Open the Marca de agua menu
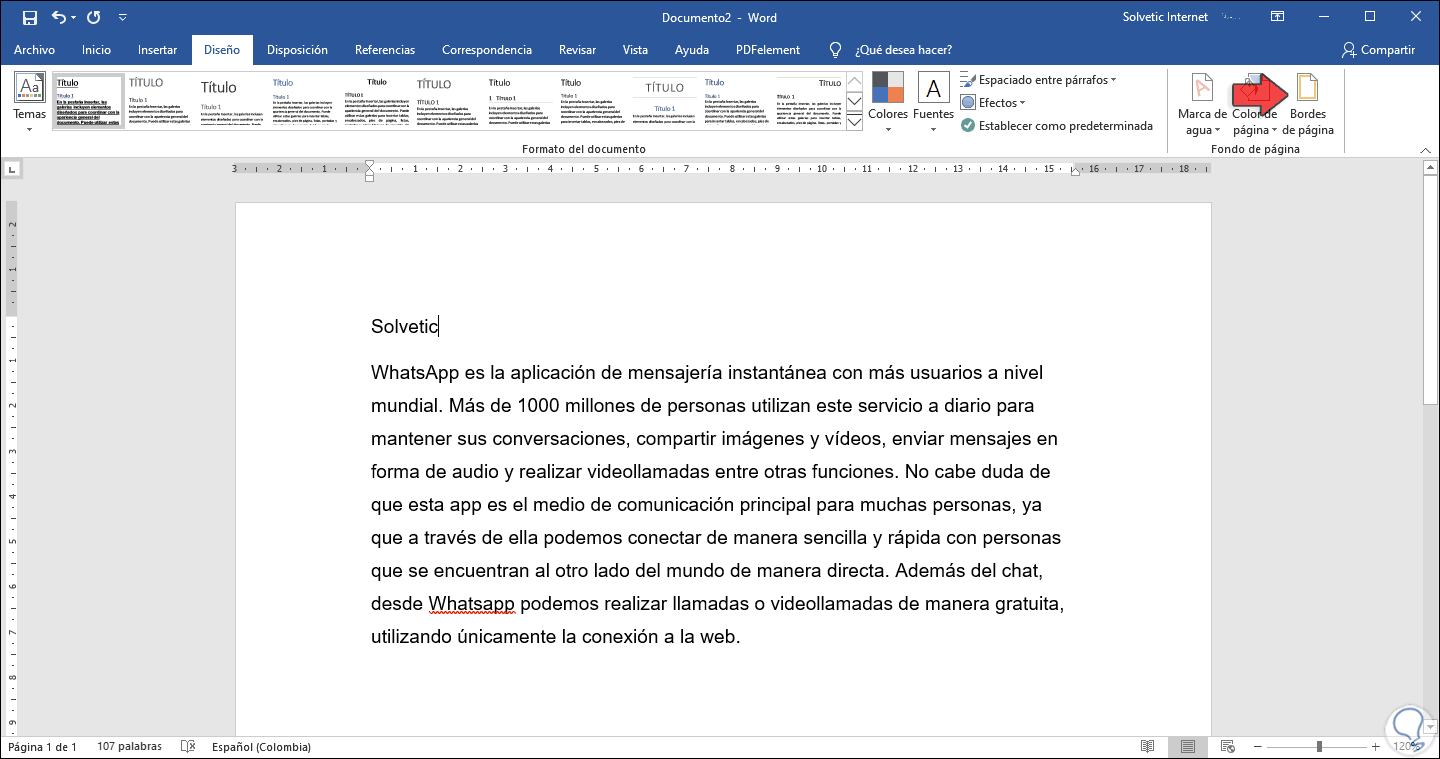 pyautogui.click(x=1202, y=104)
